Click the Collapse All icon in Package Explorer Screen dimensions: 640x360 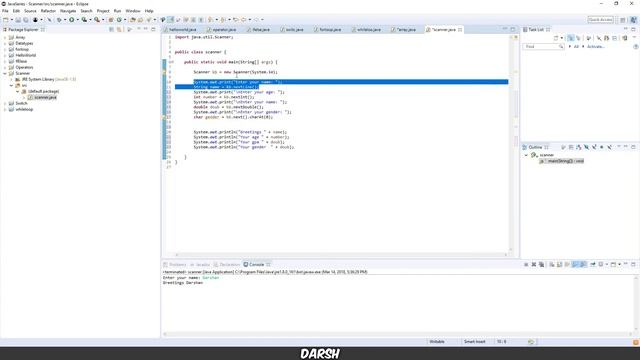pyautogui.click(x=111, y=29)
